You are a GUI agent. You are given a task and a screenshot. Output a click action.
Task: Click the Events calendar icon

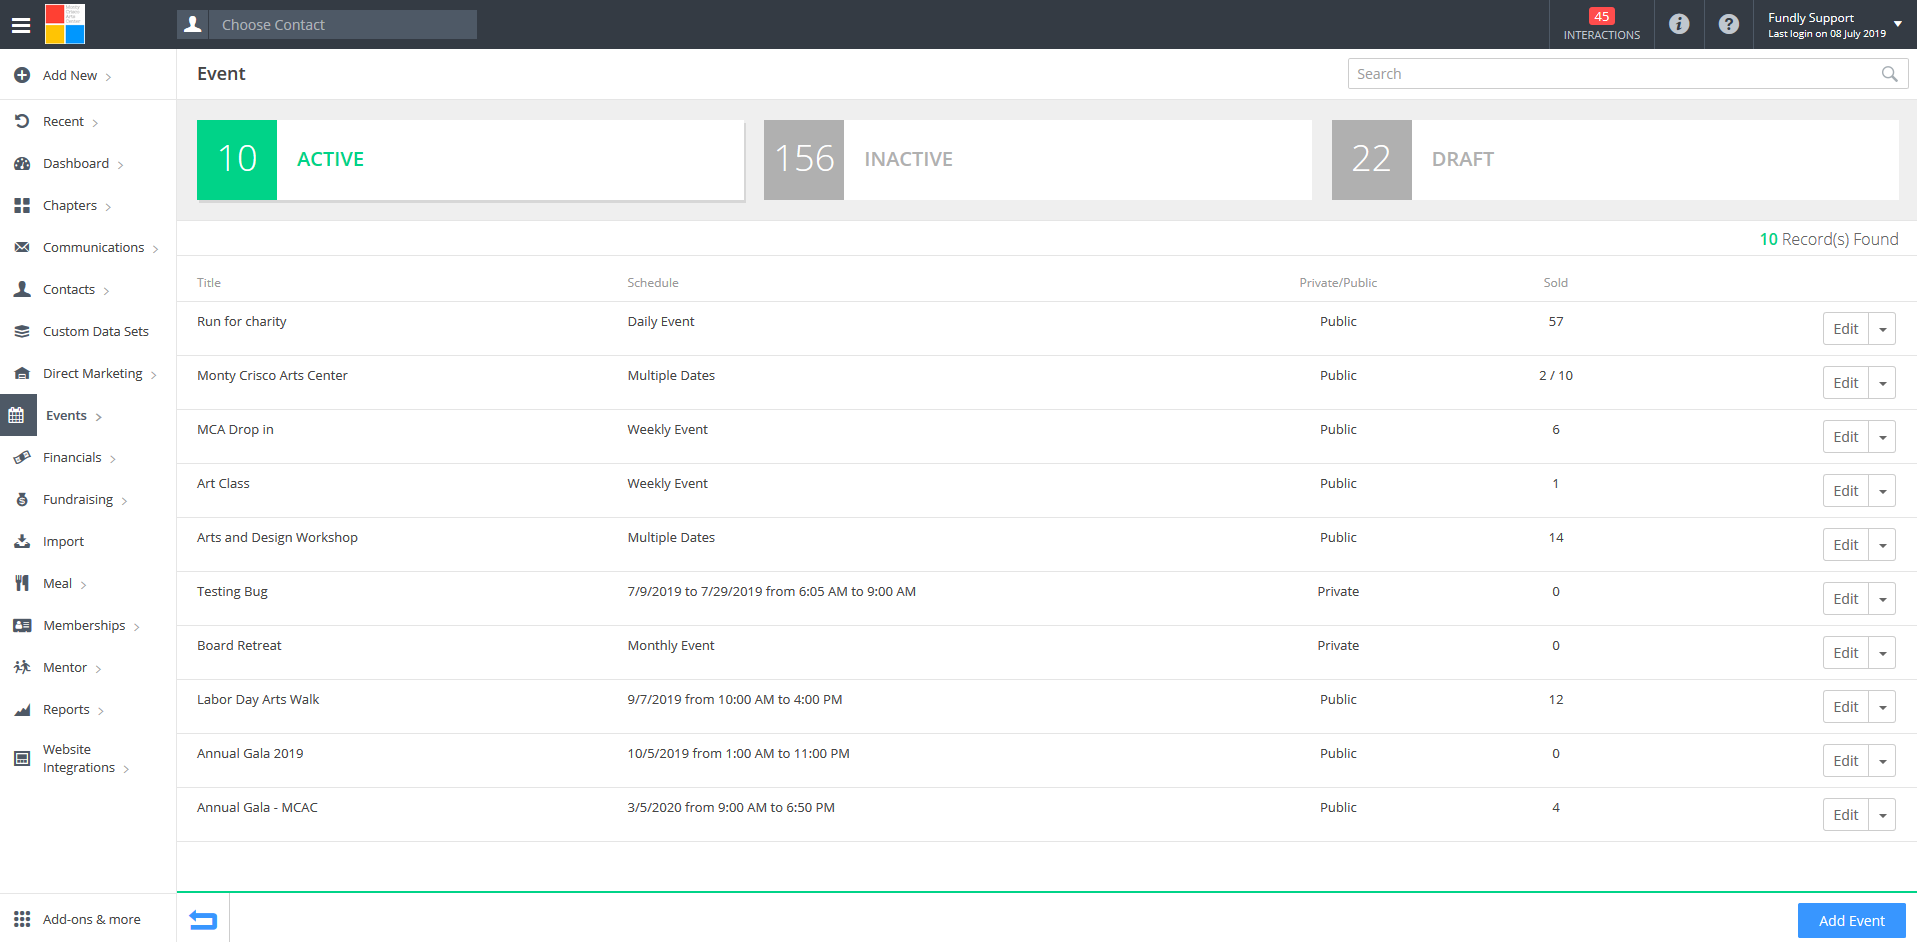(x=17, y=415)
